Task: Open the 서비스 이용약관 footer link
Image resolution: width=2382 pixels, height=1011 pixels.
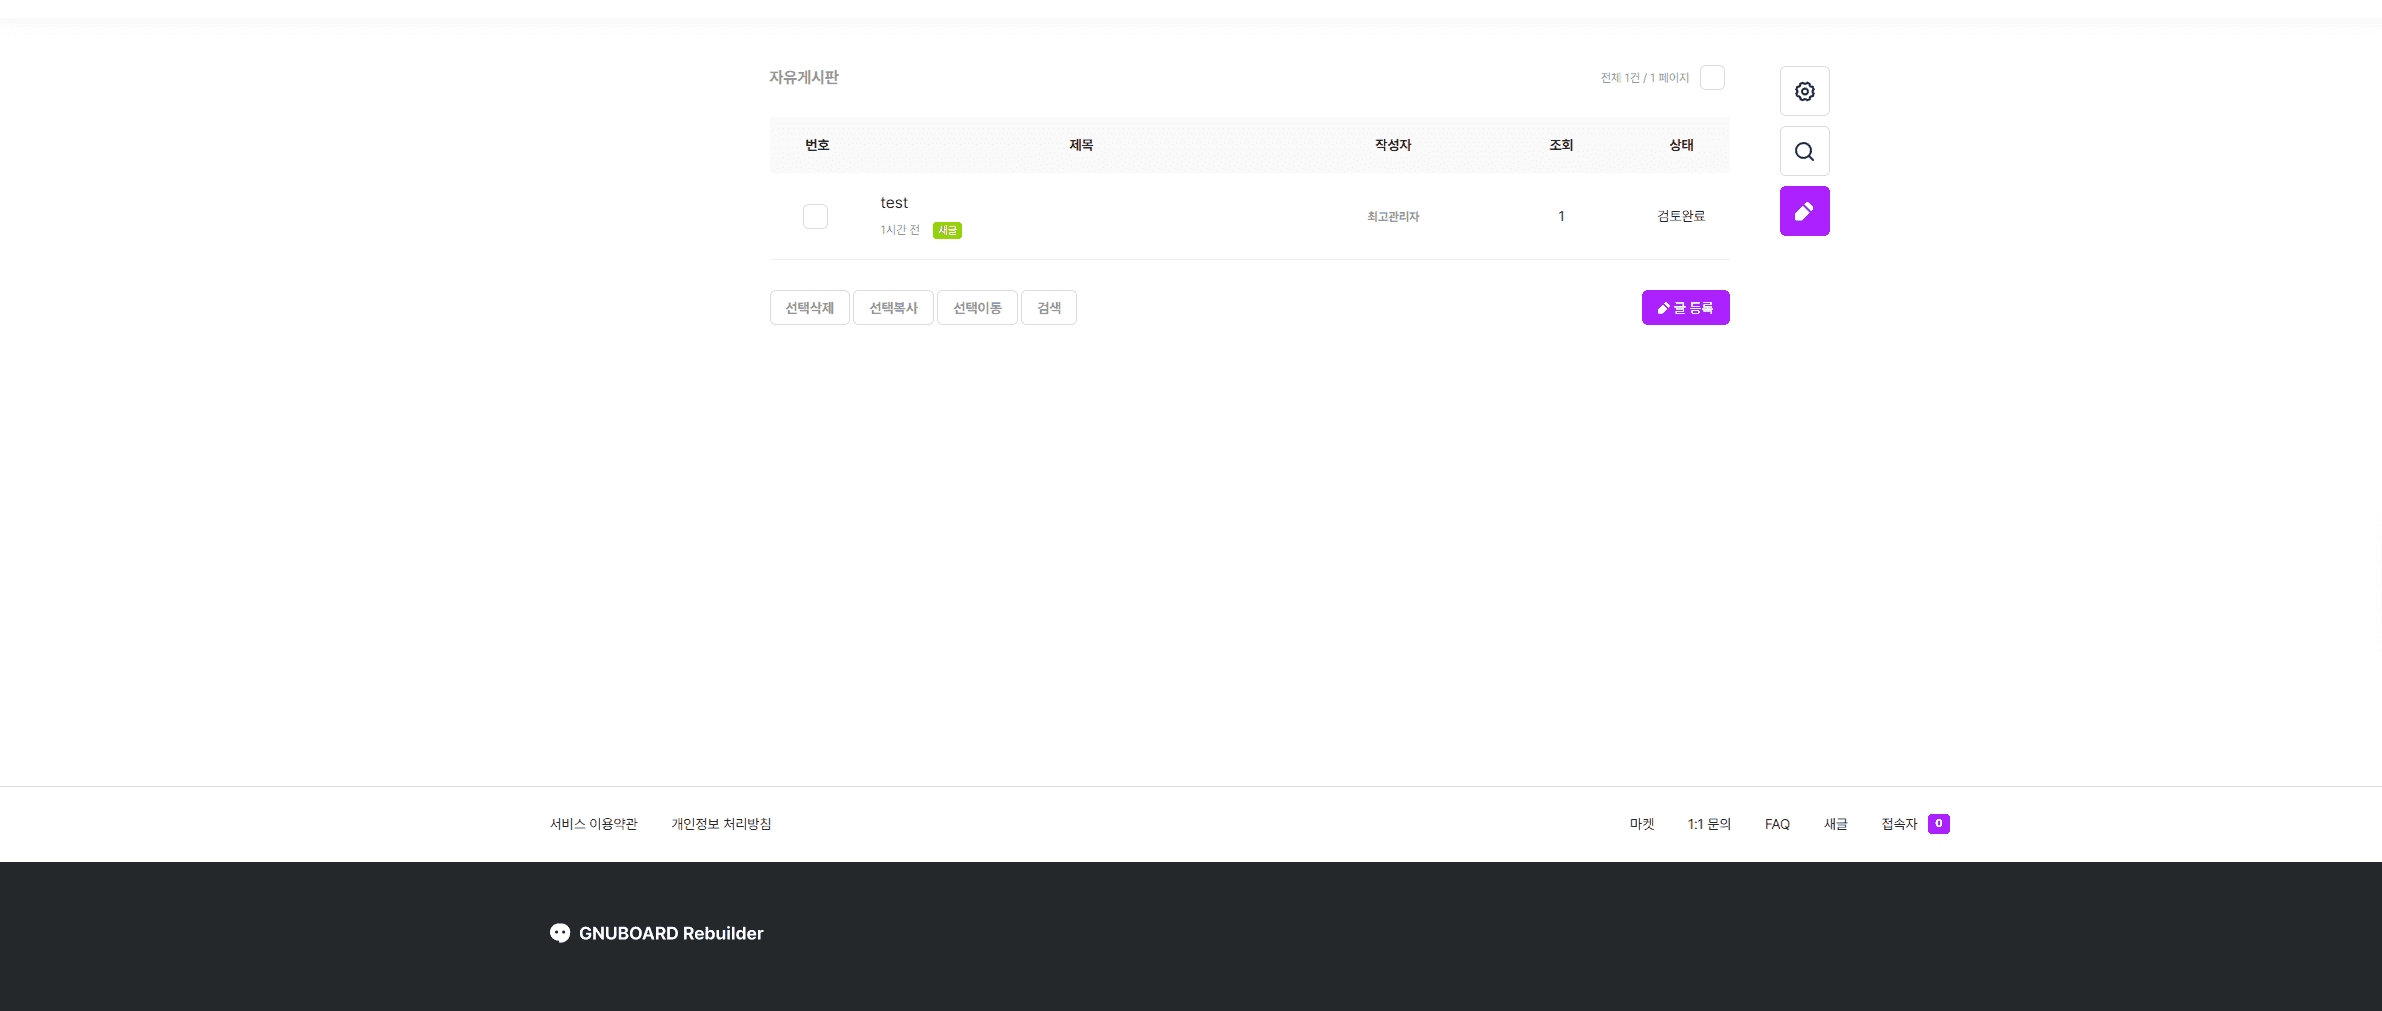Action: pyautogui.click(x=593, y=824)
